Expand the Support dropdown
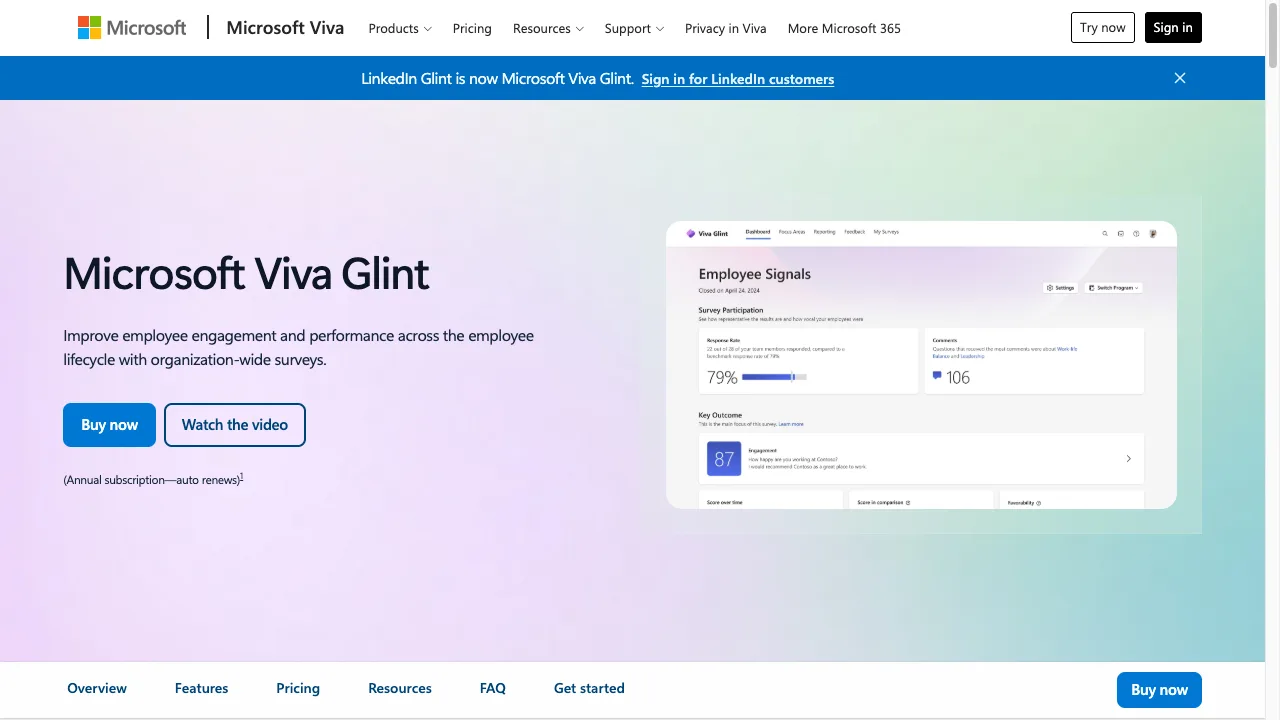 click(634, 28)
